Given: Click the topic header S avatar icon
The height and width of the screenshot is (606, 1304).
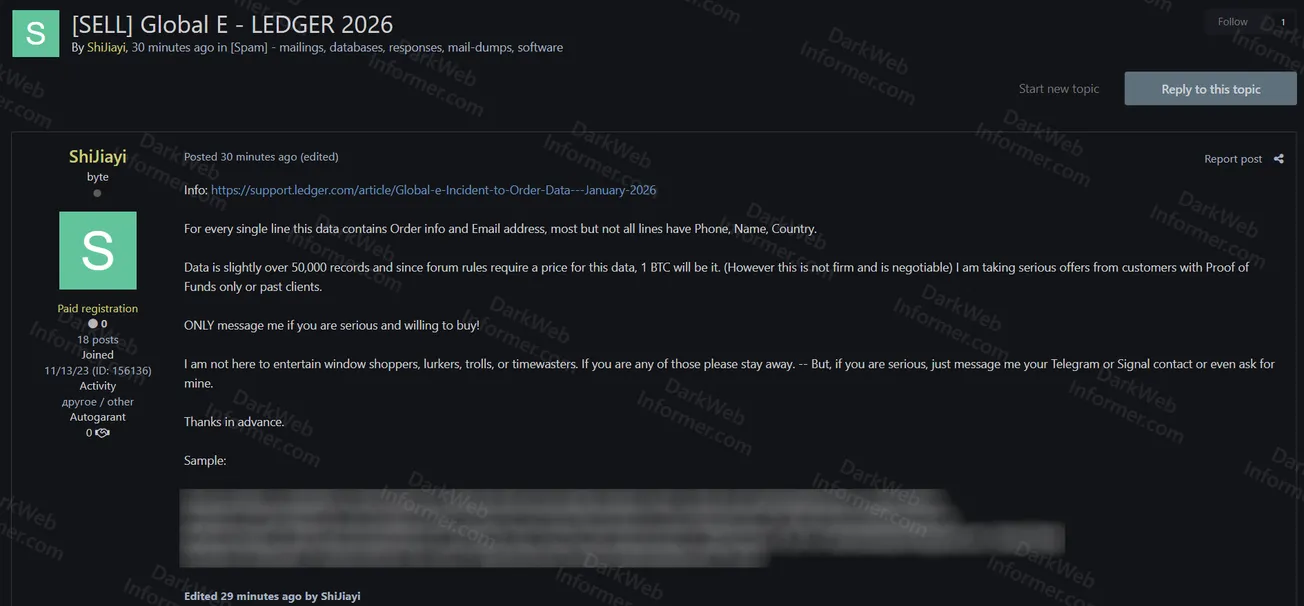Looking at the screenshot, I should coord(35,33).
